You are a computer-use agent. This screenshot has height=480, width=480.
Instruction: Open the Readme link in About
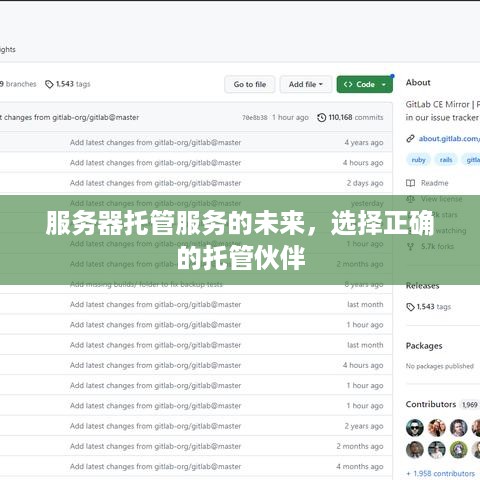point(434,183)
